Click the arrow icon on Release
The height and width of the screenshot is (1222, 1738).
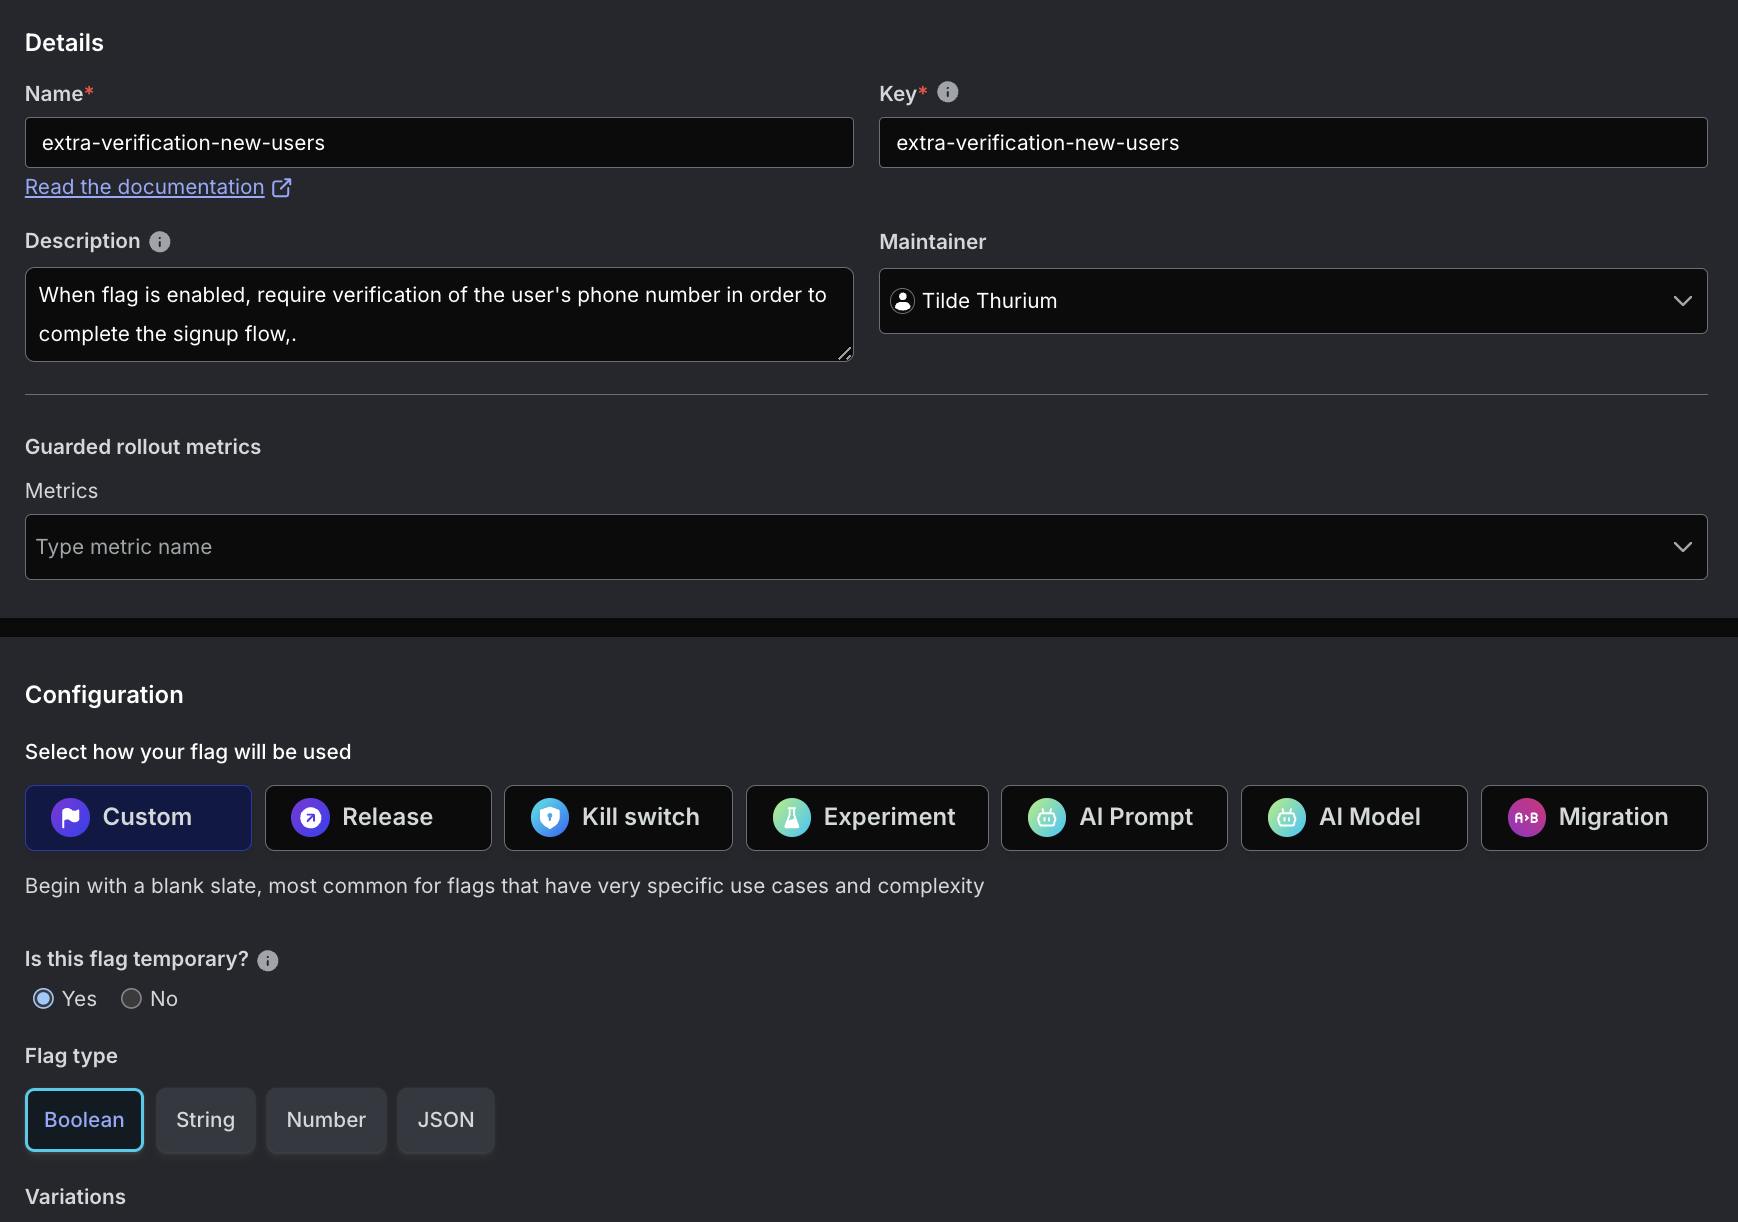coord(310,818)
